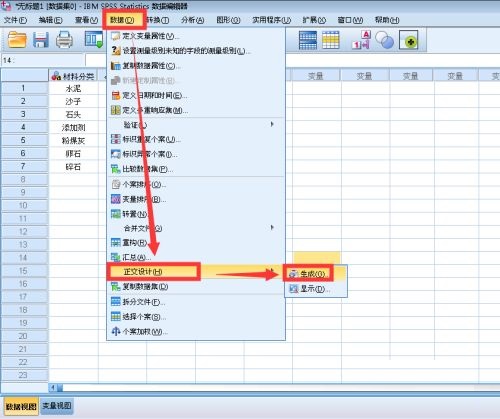This screenshot has width=500, height=419.
Task: Select 定义日期和时间(E) menu entry
Action: [196, 95]
